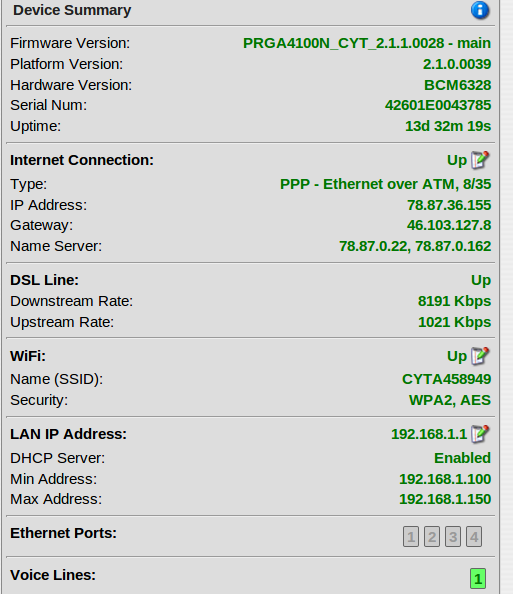Click the WAN IP address 78.87.36.155
Screen dimensions: 513x594
pyautogui.click(x=449, y=205)
